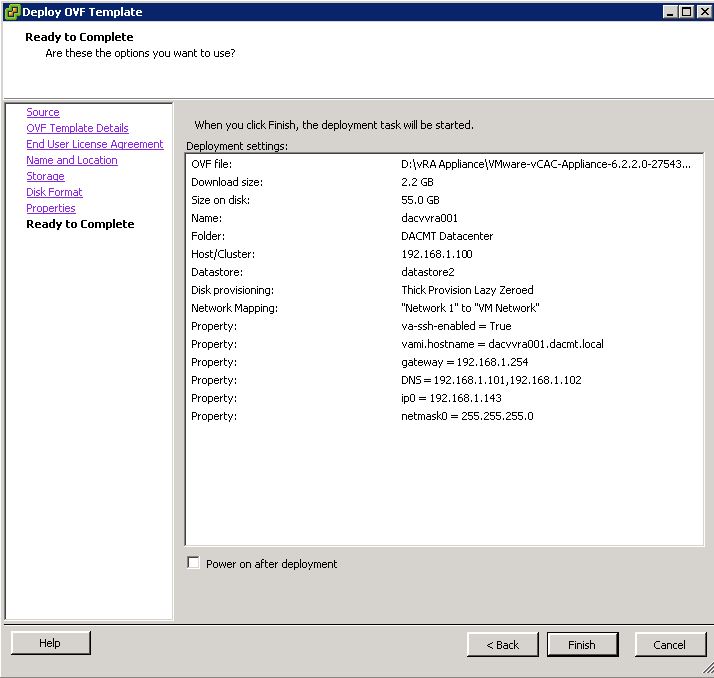
Task: Select the OVF file path row
Action: (444, 164)
